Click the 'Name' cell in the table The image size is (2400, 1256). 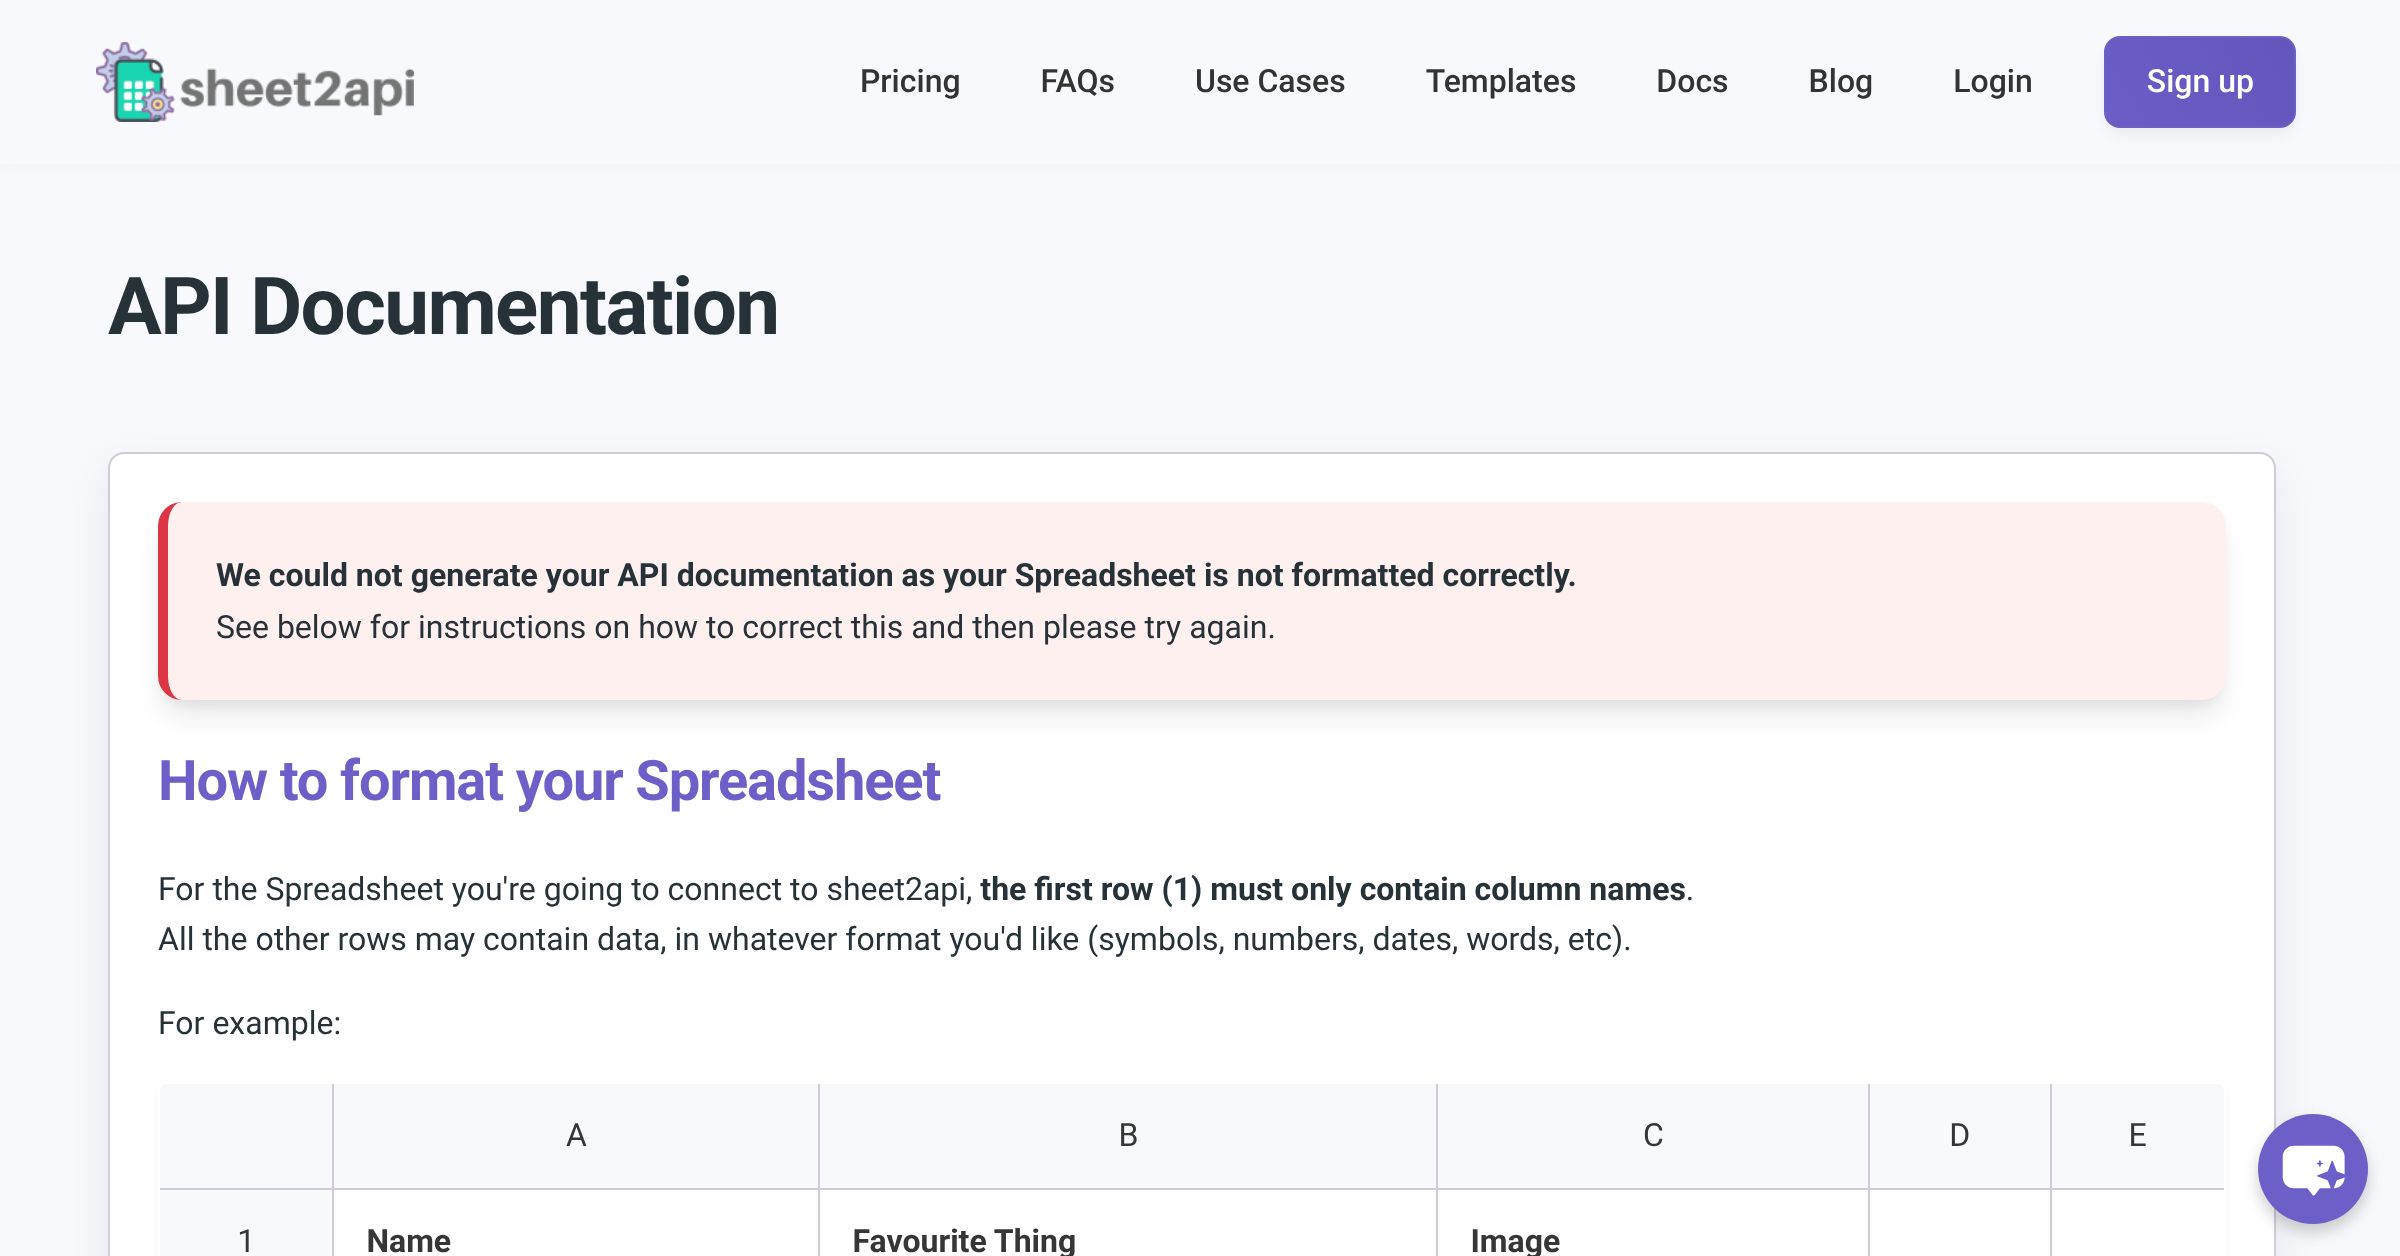[407, 1239]
